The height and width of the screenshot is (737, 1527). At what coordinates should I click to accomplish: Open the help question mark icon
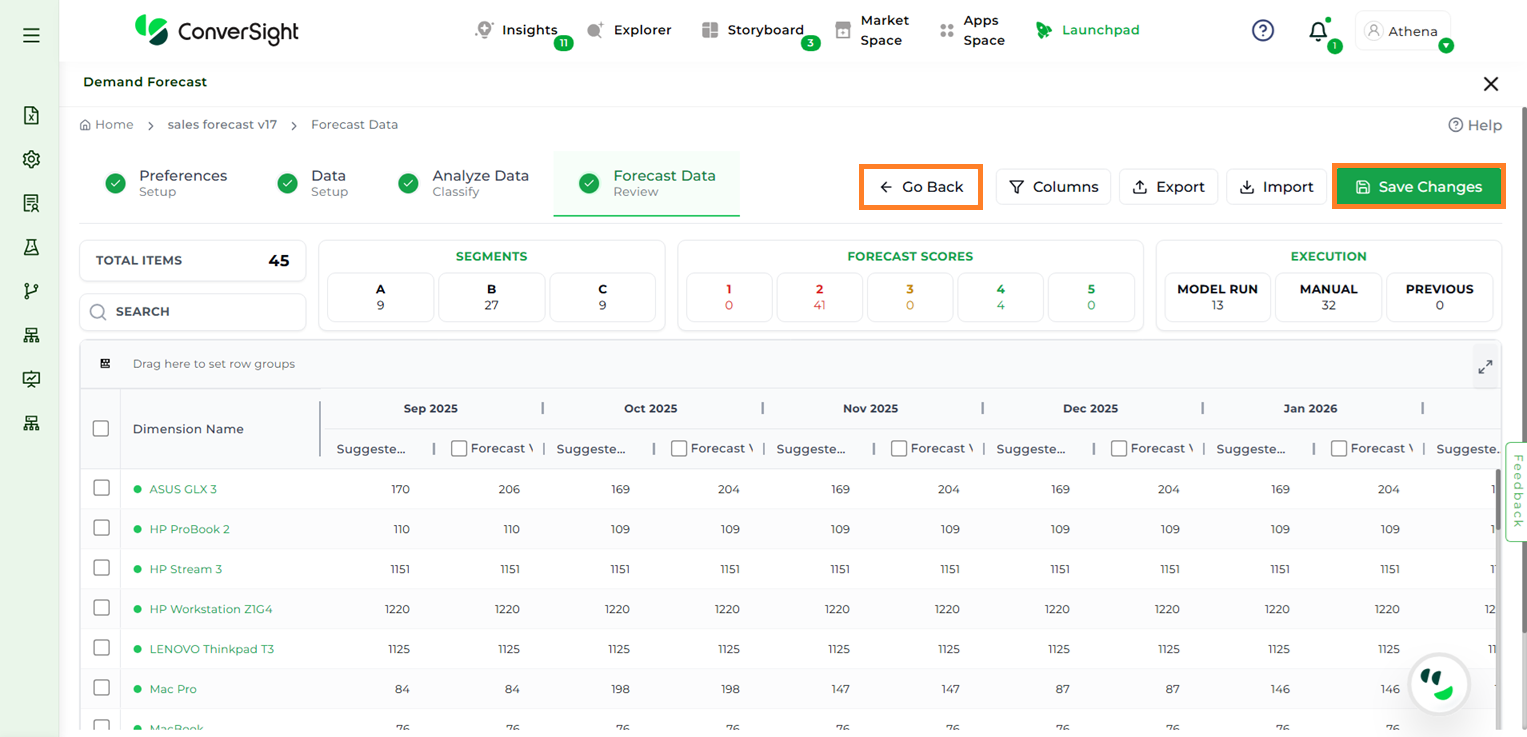tap(1263, 31)
